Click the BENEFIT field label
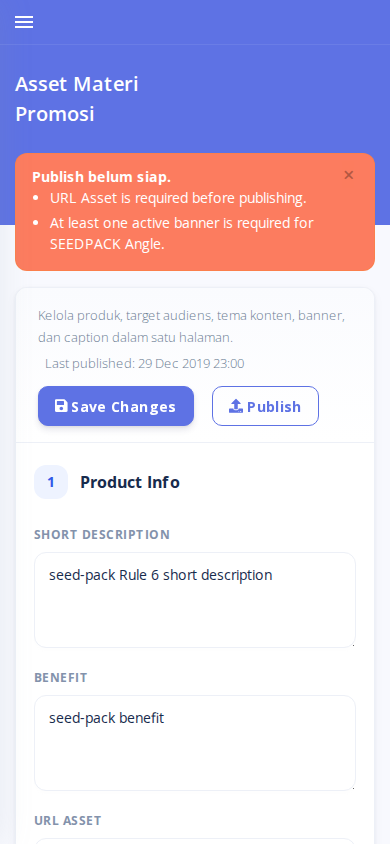390x844 pixels. pyautogui.click(x=61, y=678)
